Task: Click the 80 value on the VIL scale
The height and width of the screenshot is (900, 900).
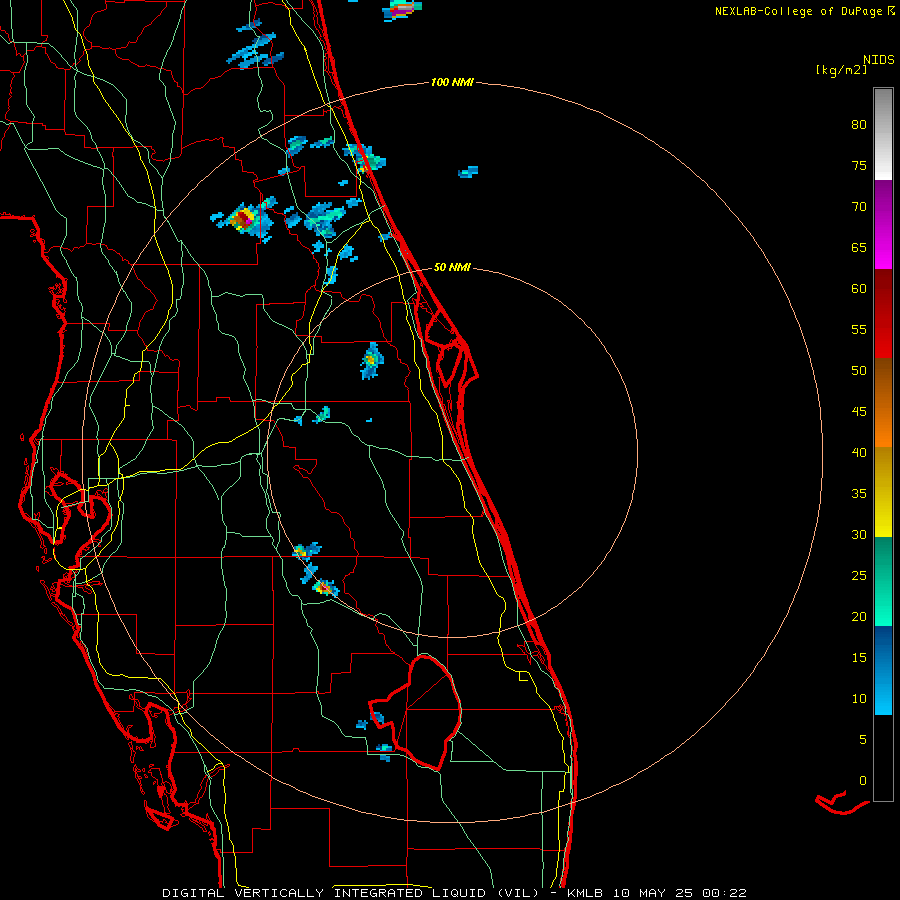Action: pos(859,125)
